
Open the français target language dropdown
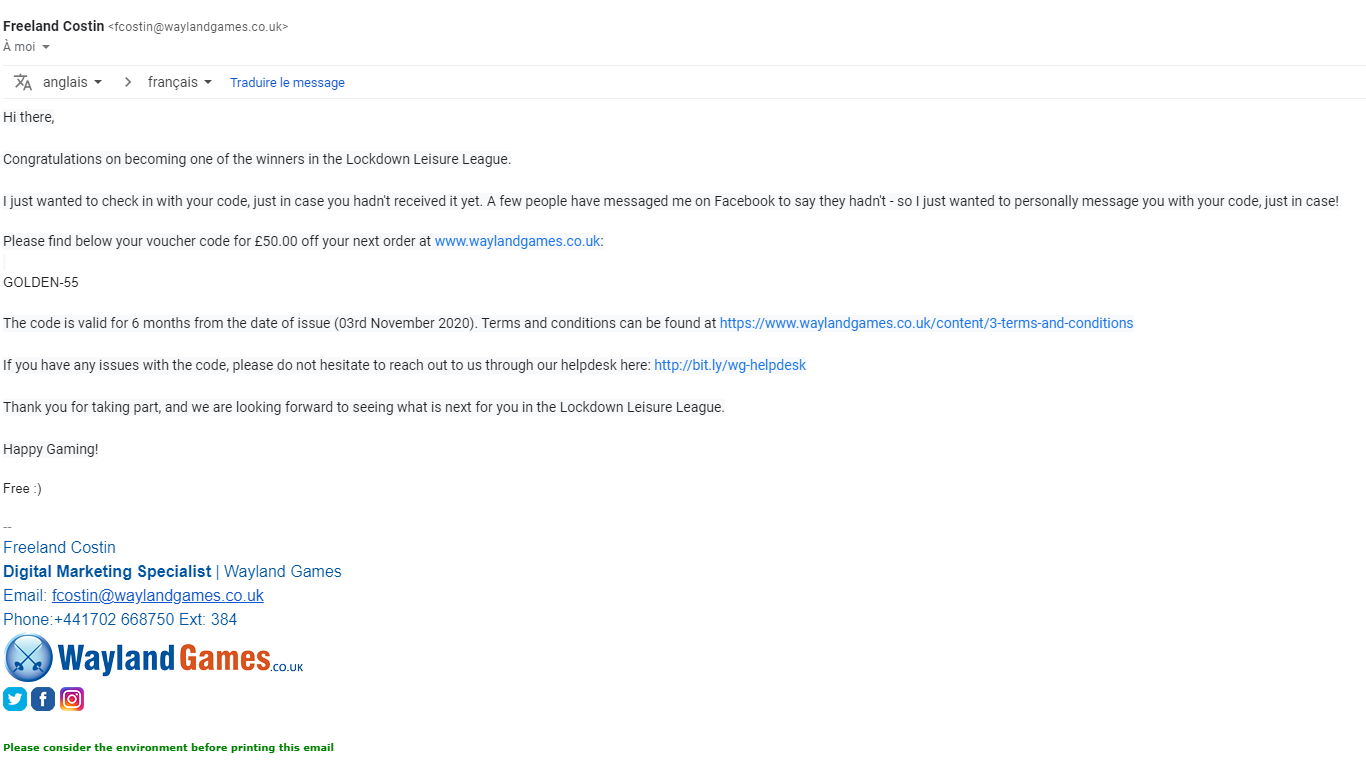180,82
